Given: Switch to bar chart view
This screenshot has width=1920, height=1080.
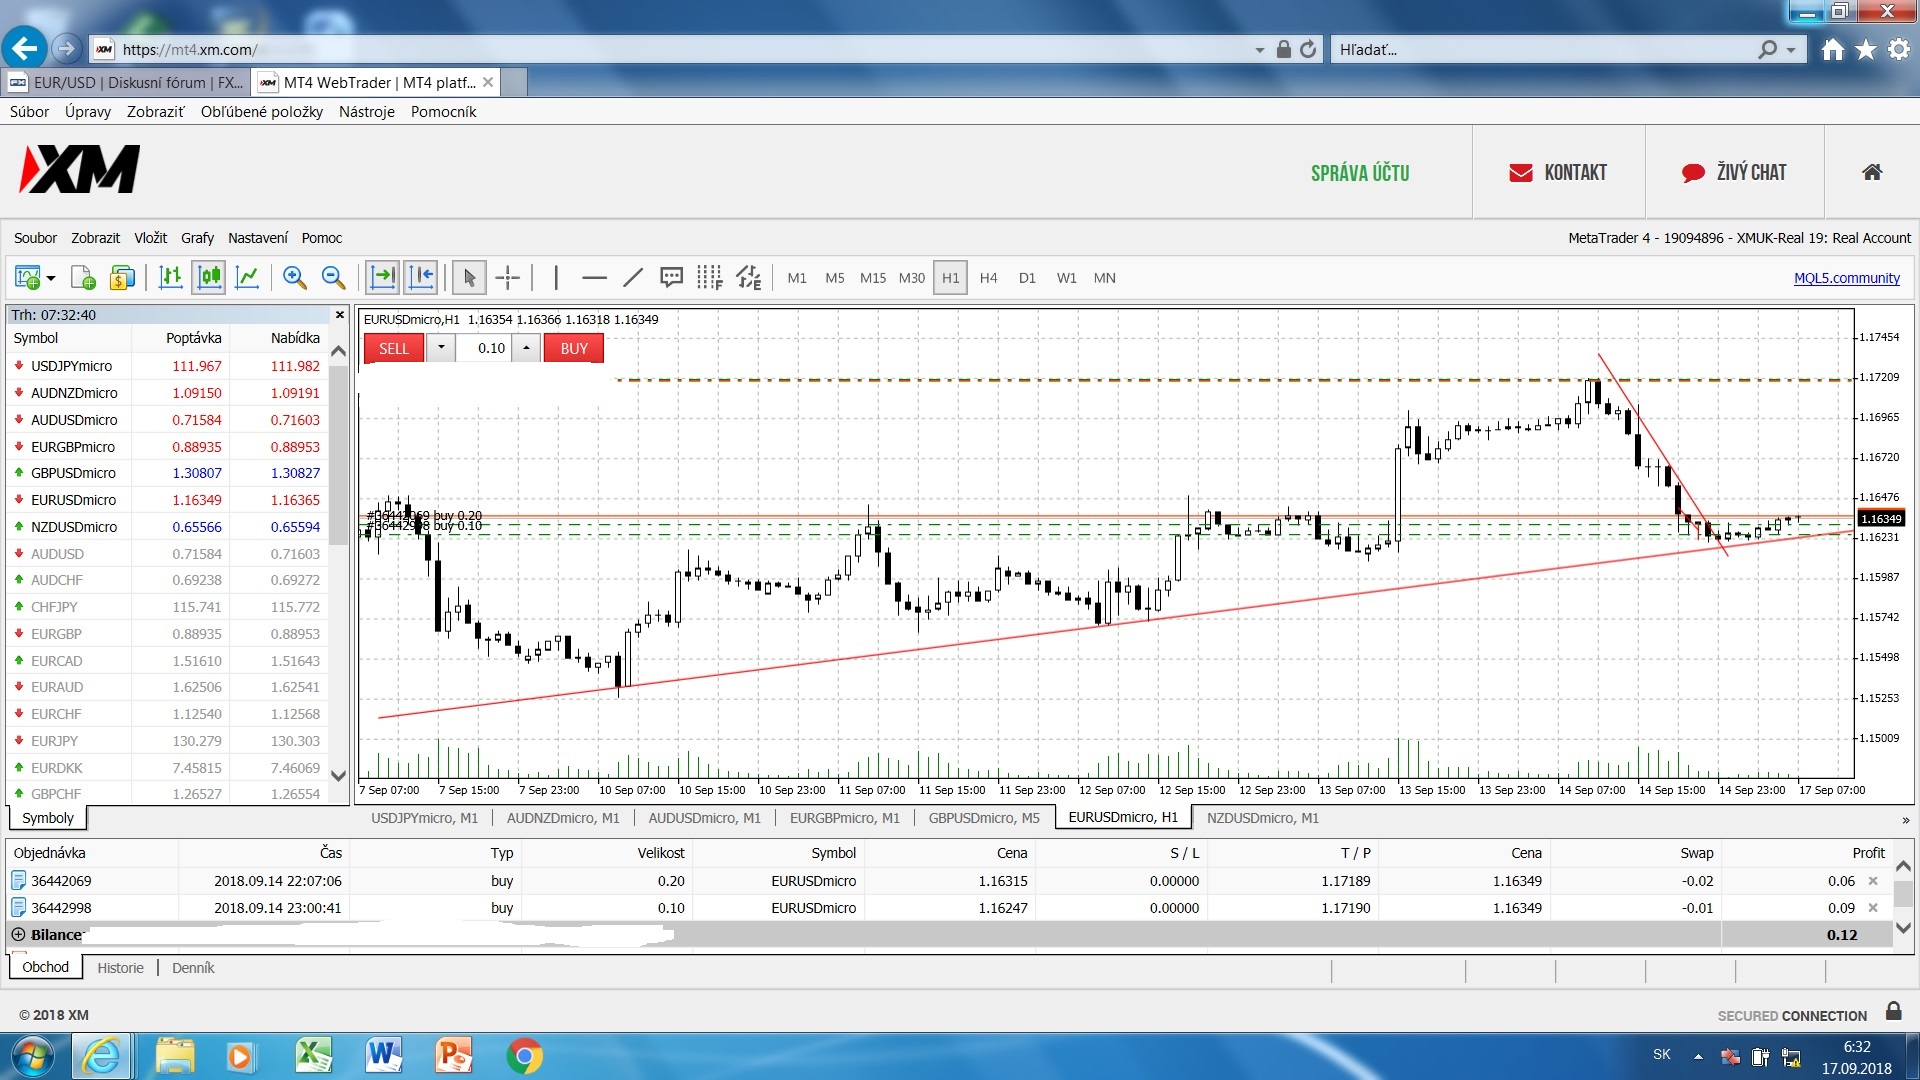Looking at the screenshot, I should click(171, 278).
